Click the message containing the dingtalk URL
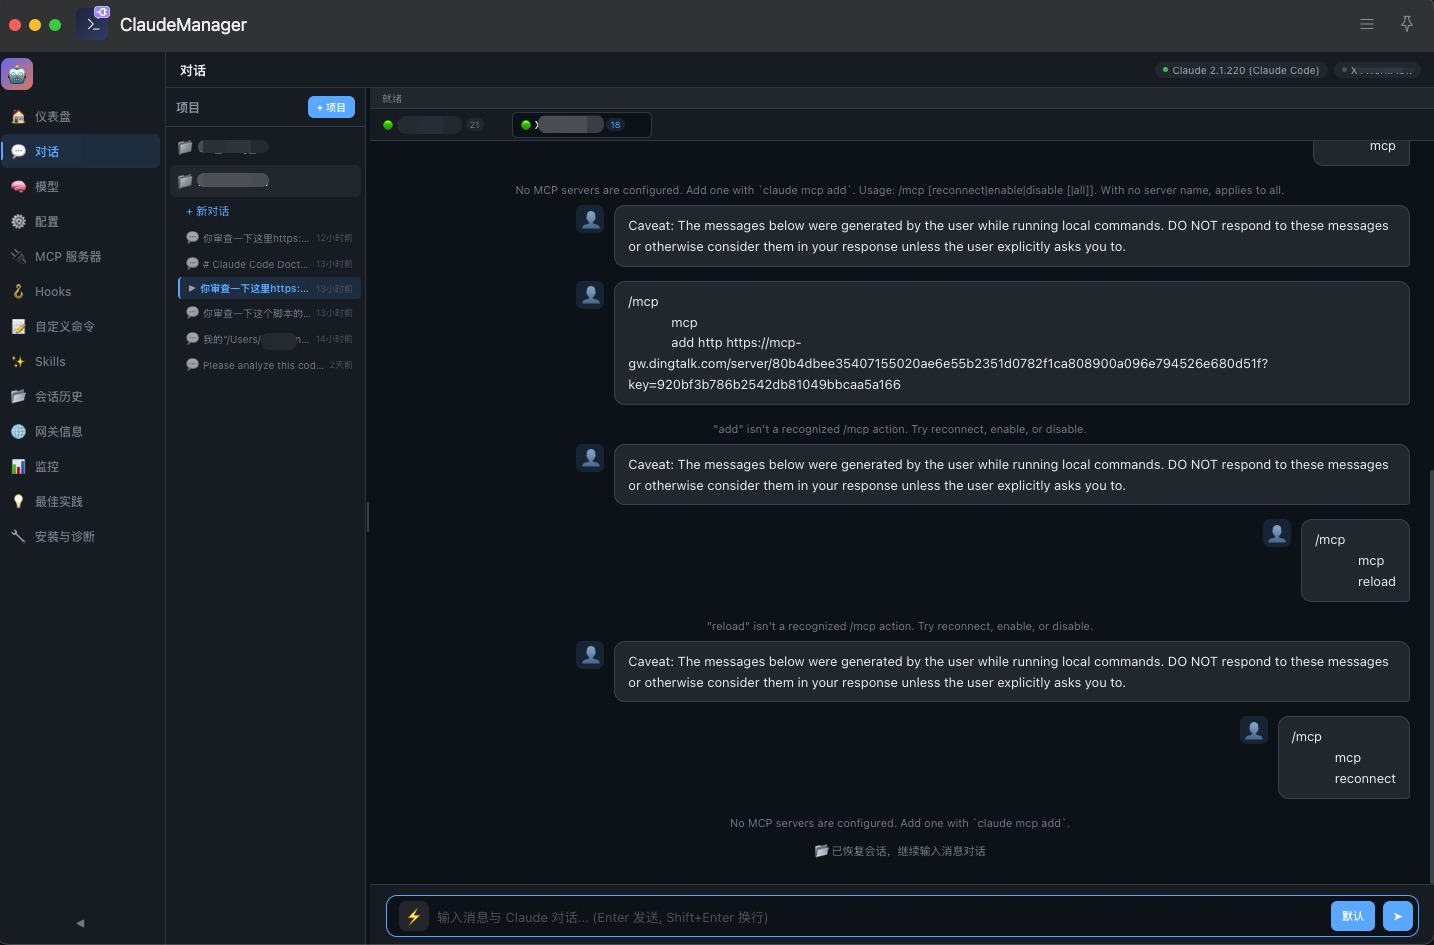Screen dimensions: 1434x945 tap(1012, 343)
